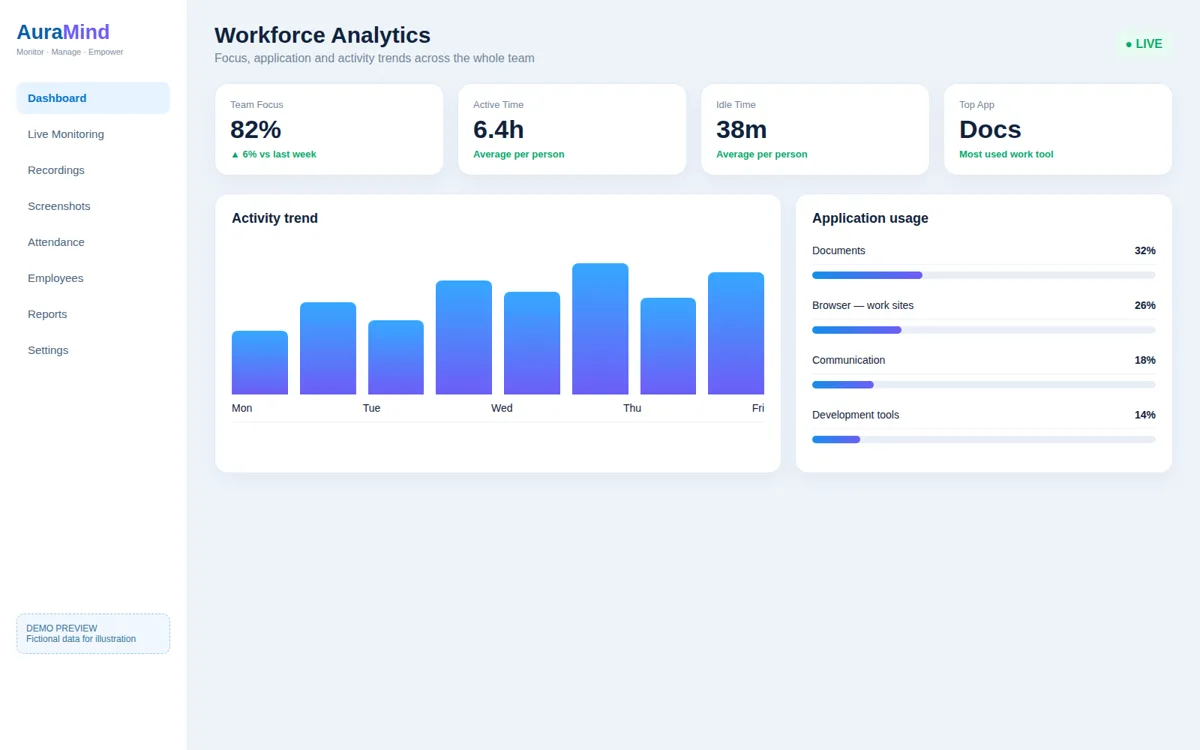Click "Average per person" under Idle Time

[x=762, y=154]
